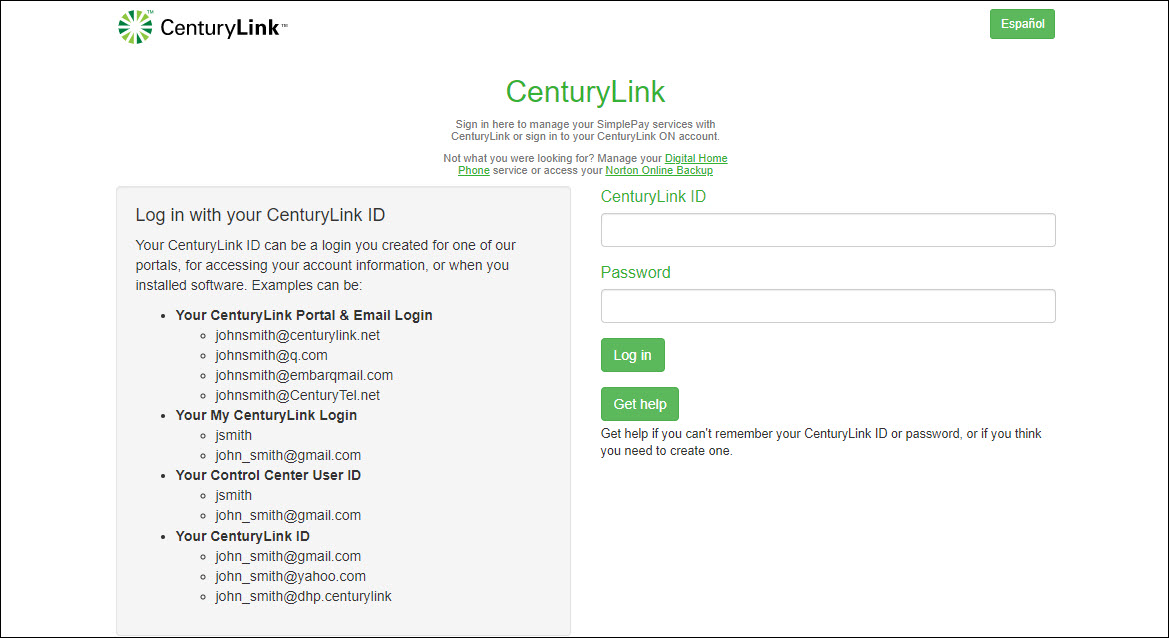The height and width of the screenshot is (638, 1169).
Task: Switch language with the Español button
Action: 1021,24
